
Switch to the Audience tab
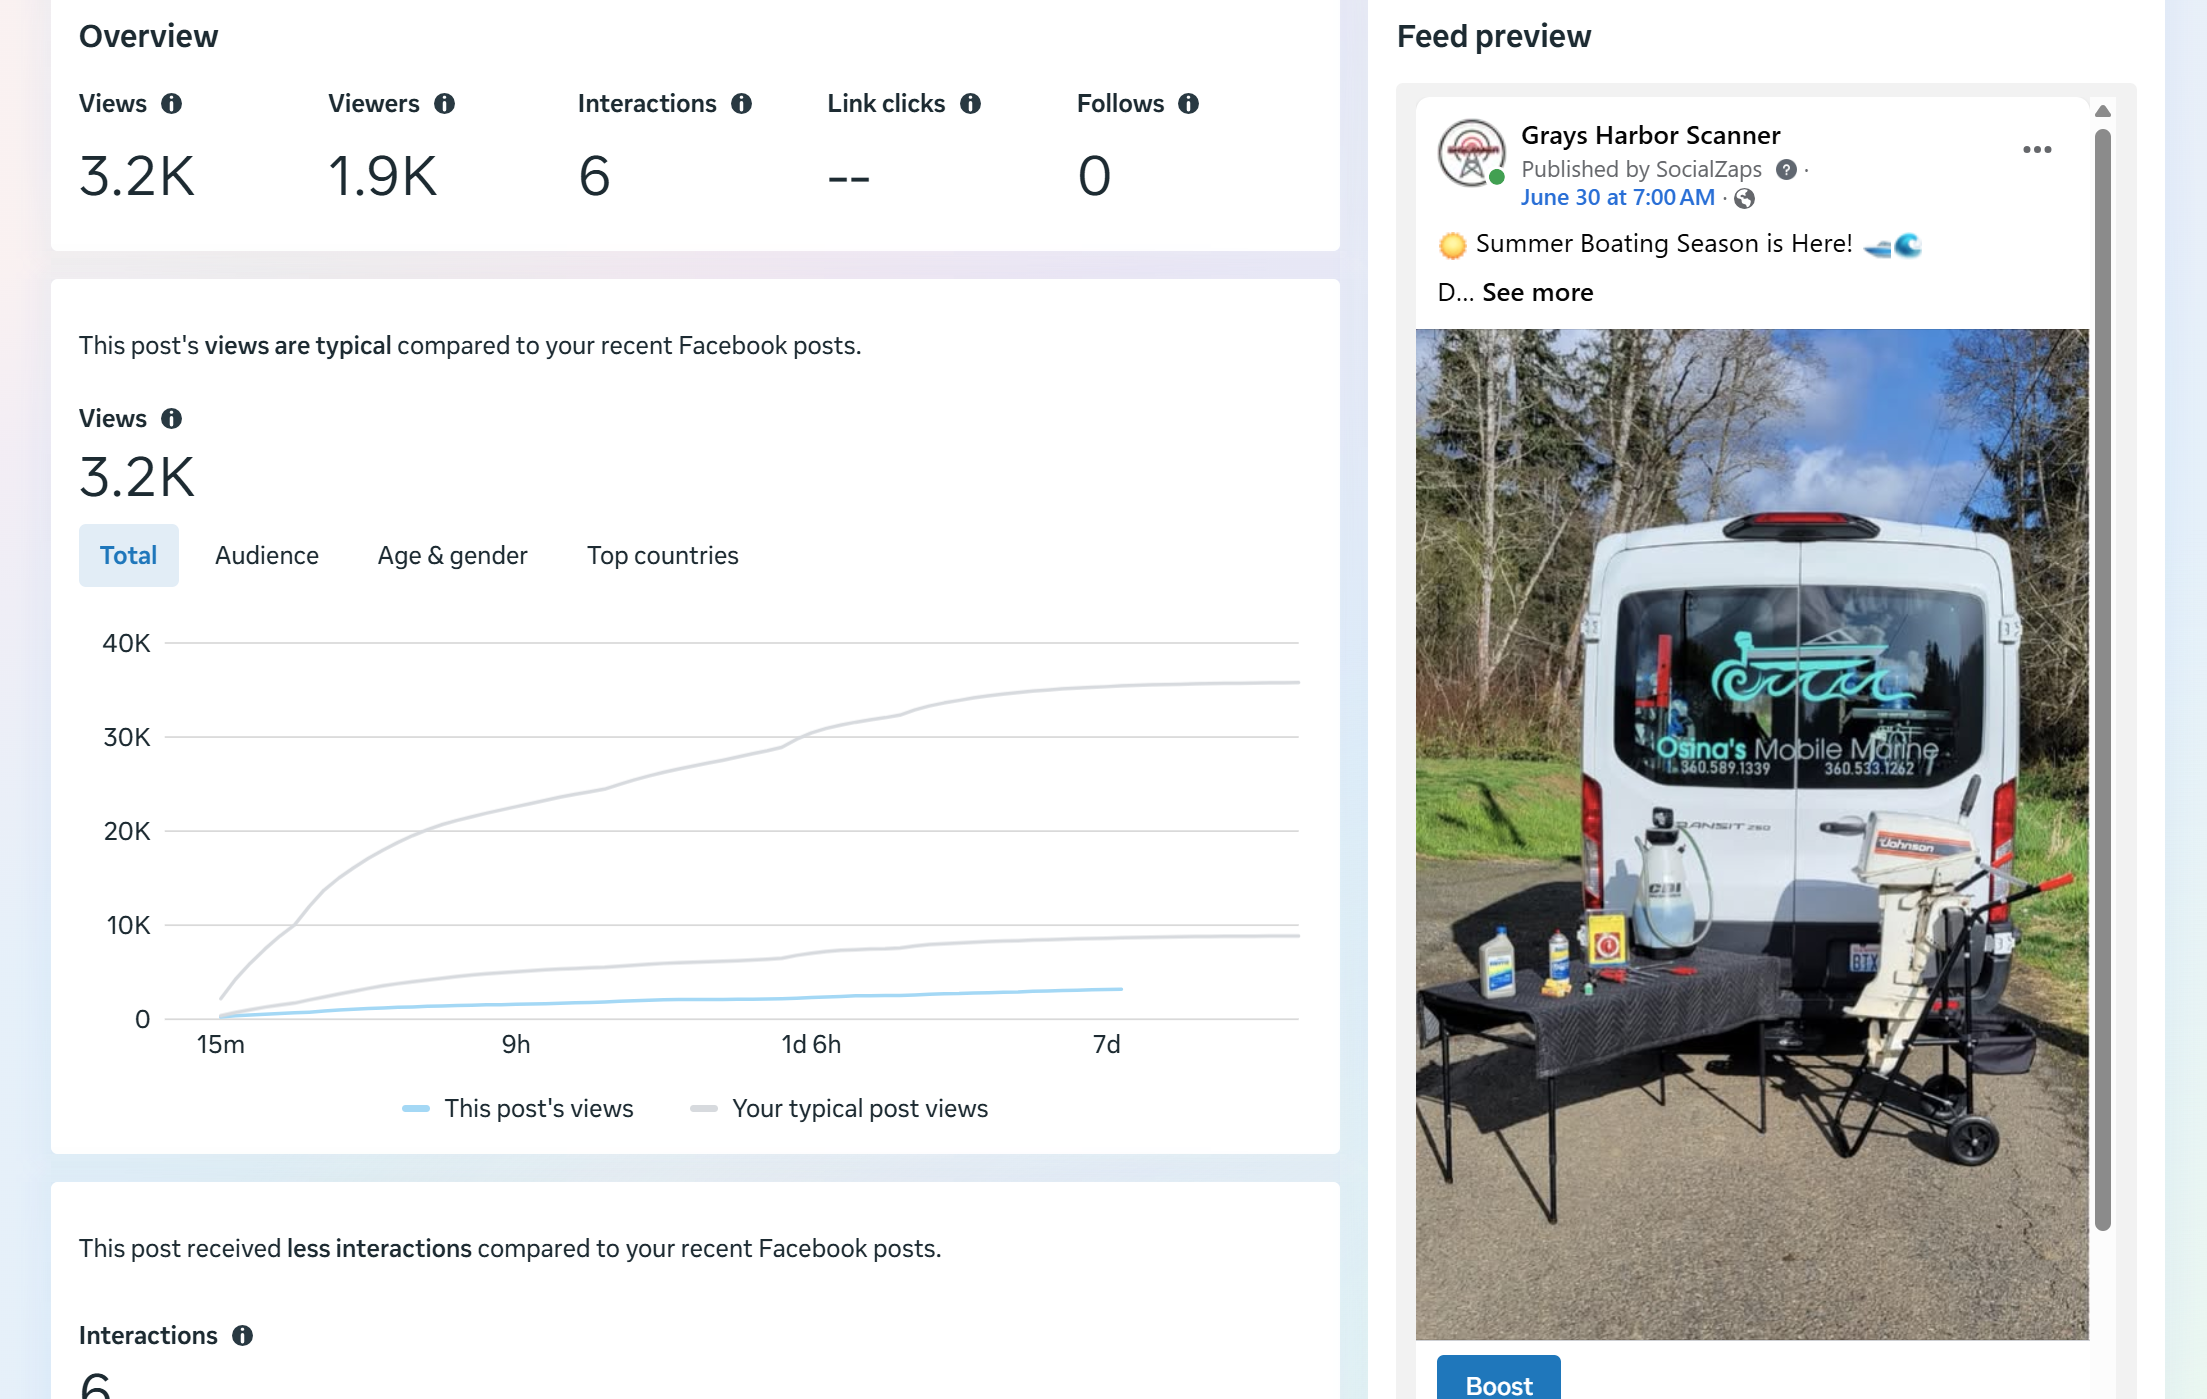click(267, 556)
